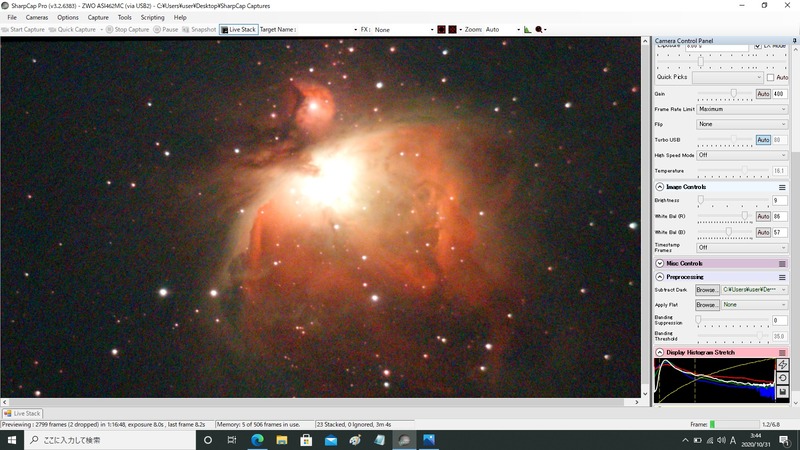Collapse the Image Controls section
Viewport: 800px width, 450px height.
click(x=659, y=187)
